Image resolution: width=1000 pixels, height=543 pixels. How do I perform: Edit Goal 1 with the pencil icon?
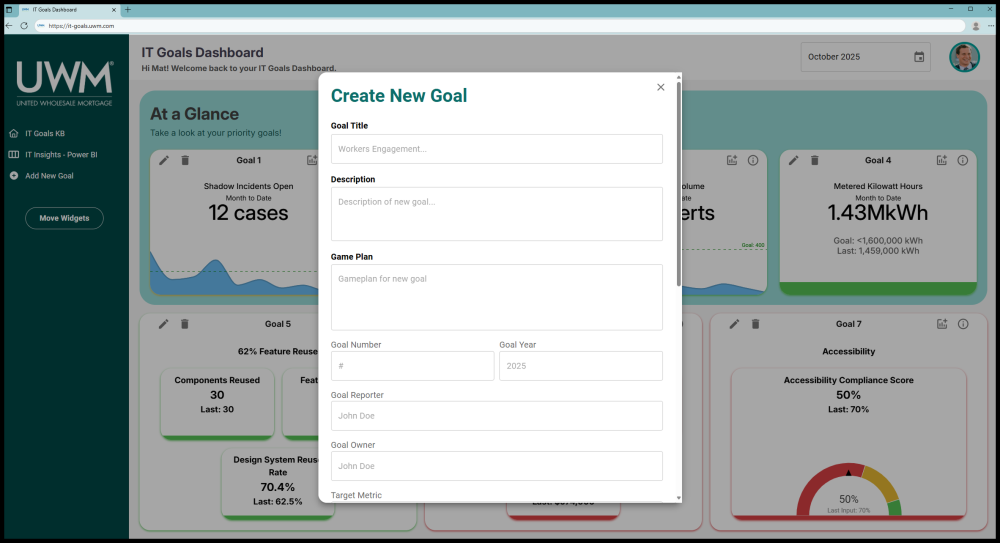pos(164,160)
